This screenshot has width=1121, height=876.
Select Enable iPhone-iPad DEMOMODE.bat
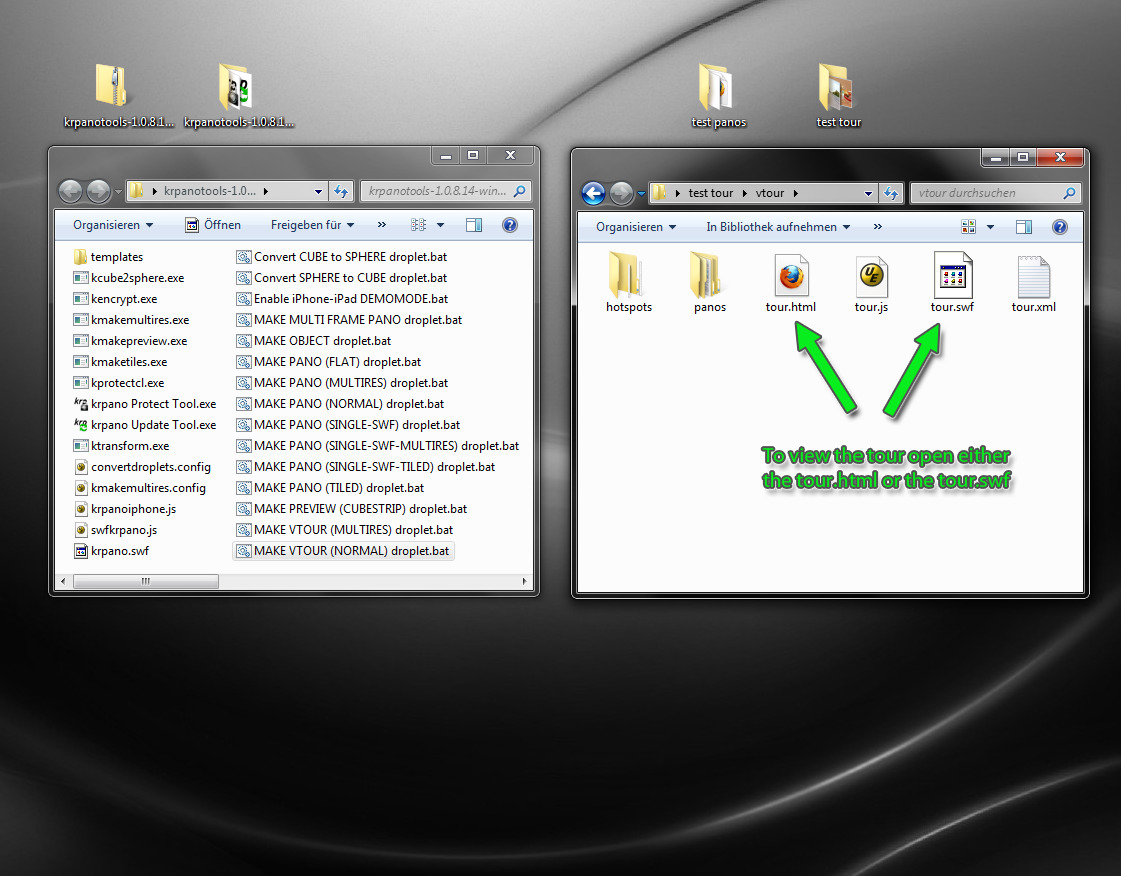342,299
